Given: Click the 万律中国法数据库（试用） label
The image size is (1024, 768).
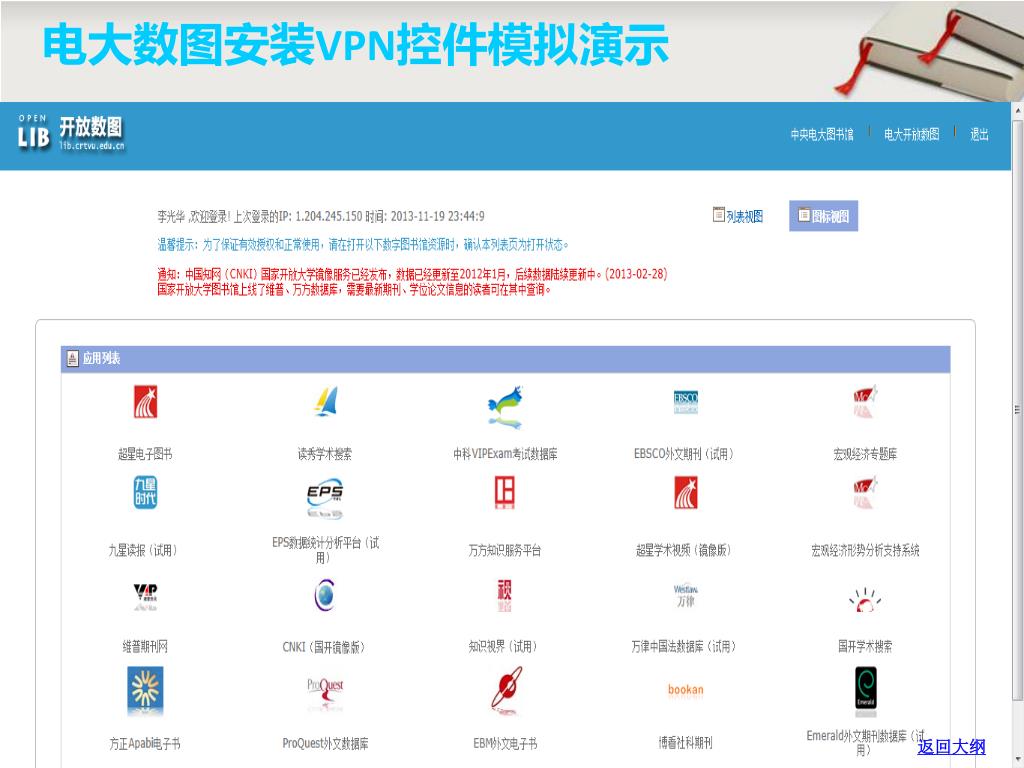Looking at the screenshot, I should pos(684,647).
